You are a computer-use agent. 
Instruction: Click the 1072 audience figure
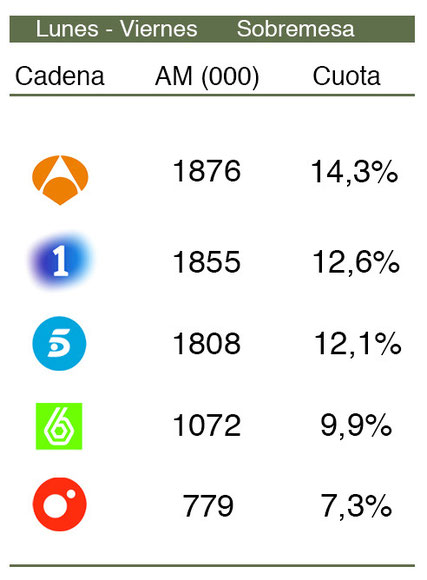[x=207, y=425]
